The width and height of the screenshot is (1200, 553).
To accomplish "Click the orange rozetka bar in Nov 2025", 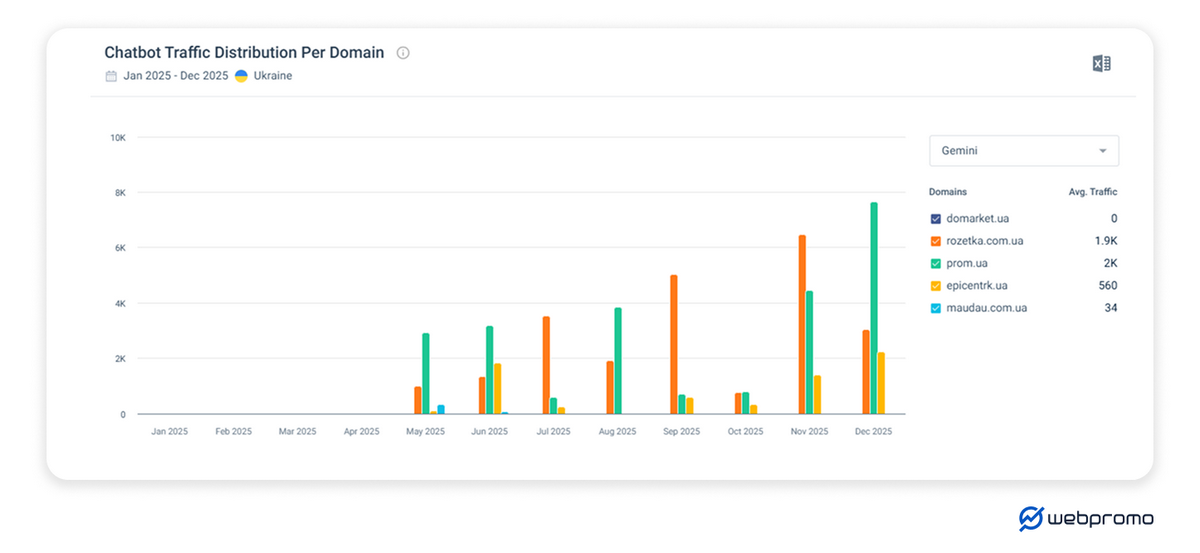I will (802, 325).
